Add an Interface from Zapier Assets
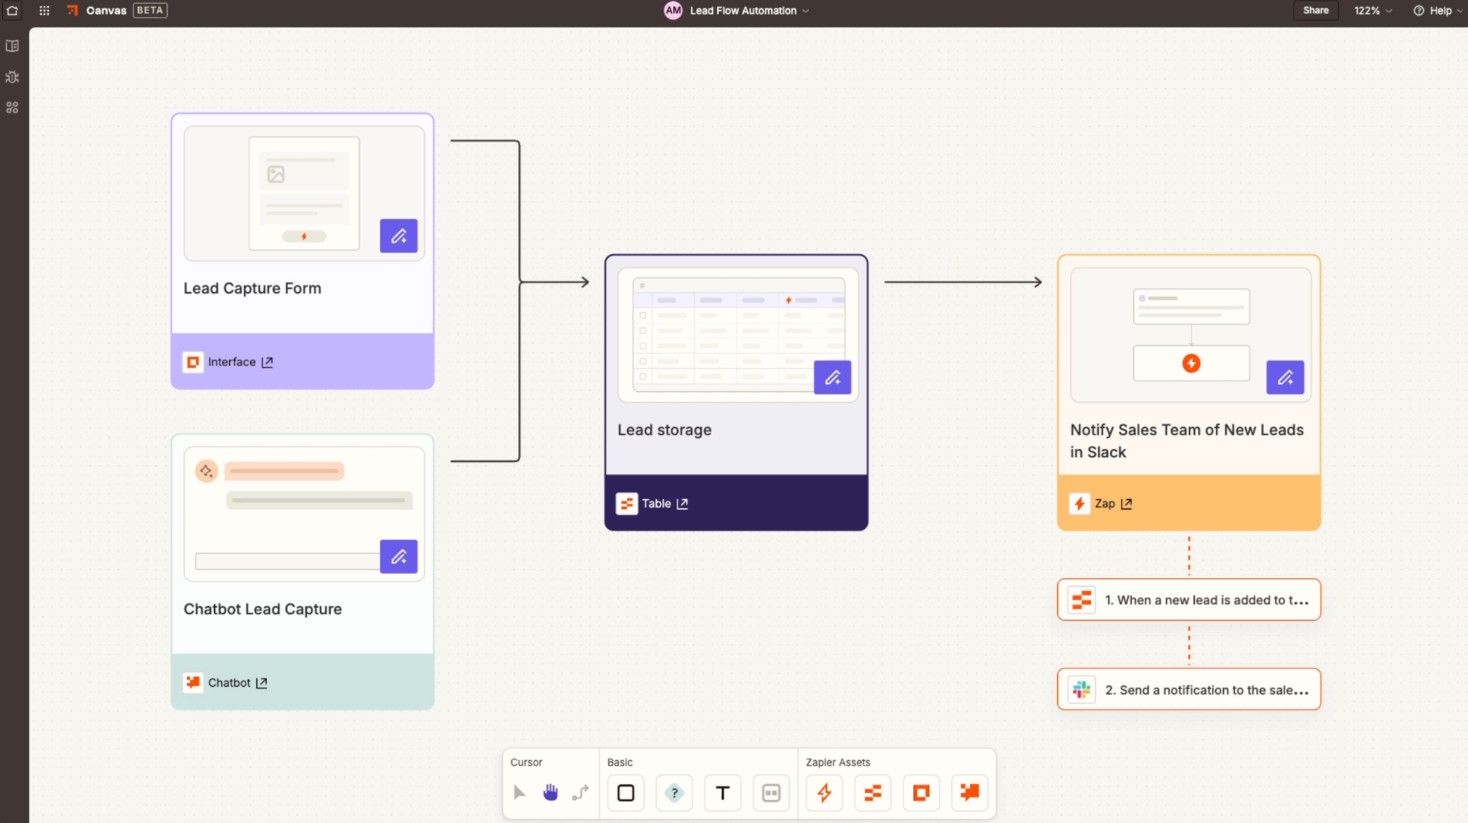 (920, 792)
